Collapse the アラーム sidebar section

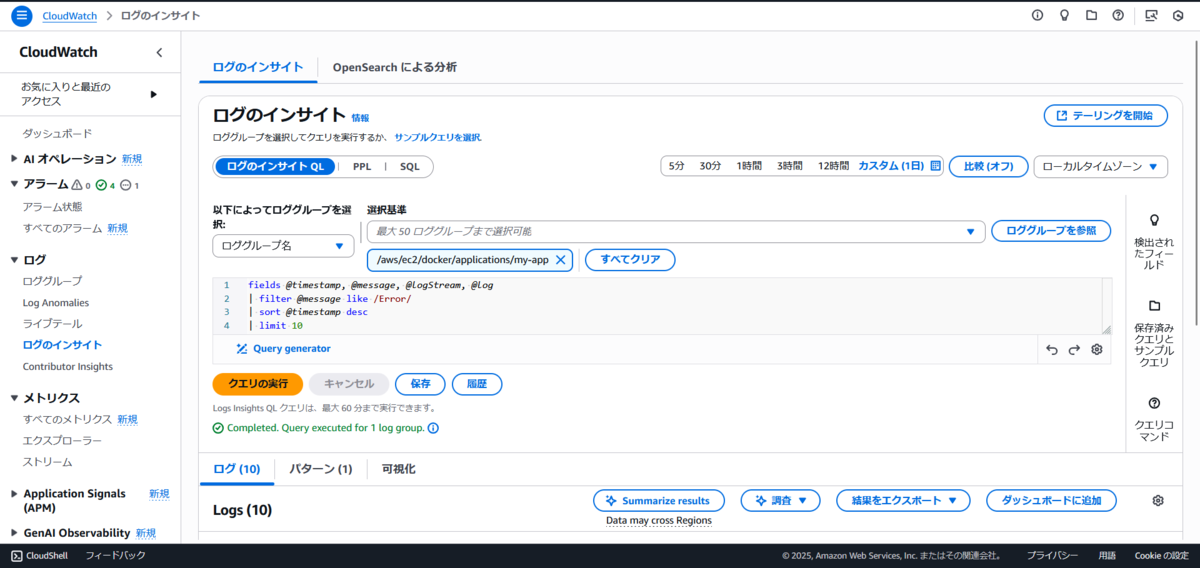point(15,184)
